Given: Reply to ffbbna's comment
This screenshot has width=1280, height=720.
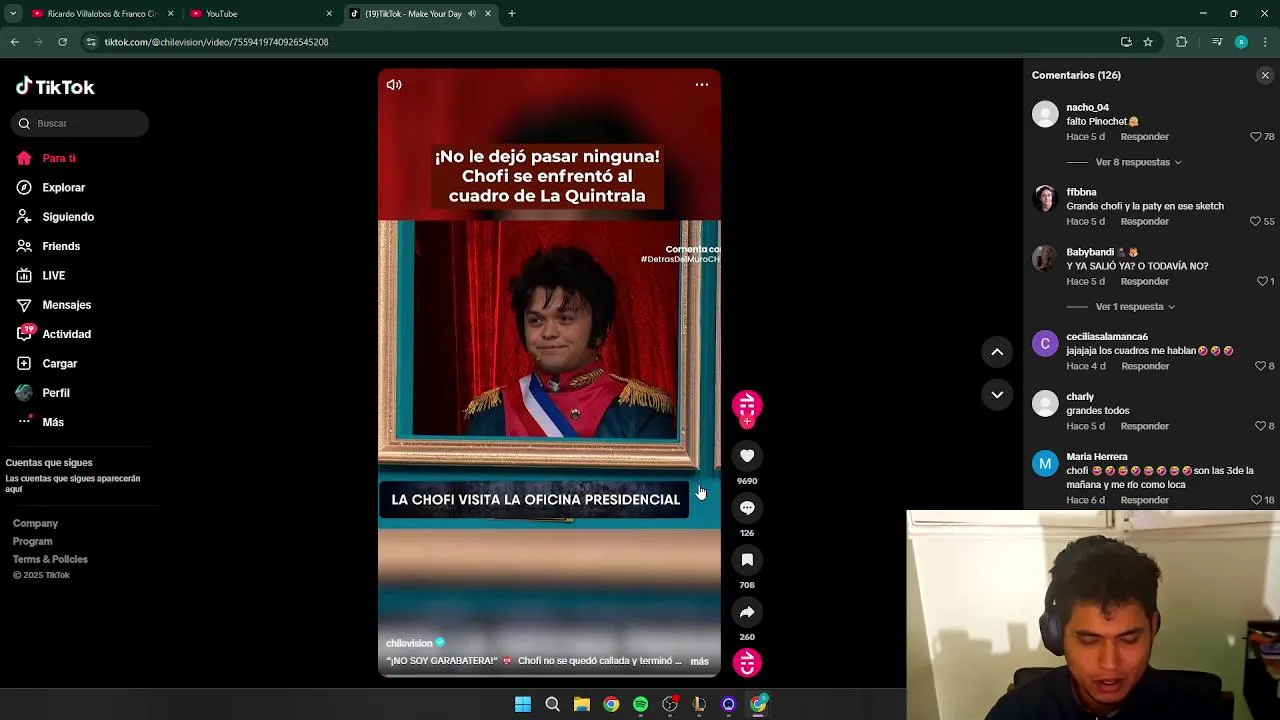Looking at the screenshot, I should tap(1144, 222).
